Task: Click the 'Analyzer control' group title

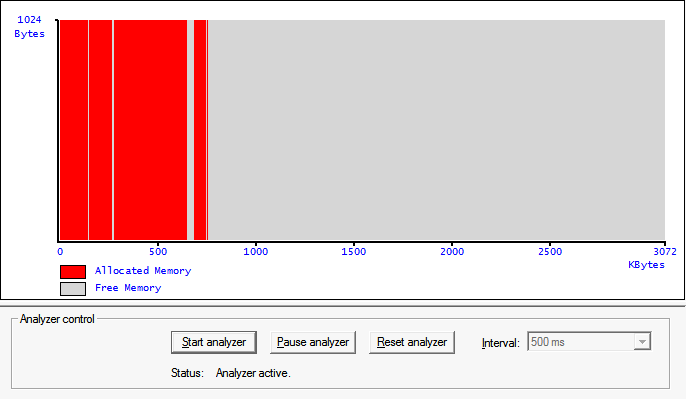Action: (57, 319)
